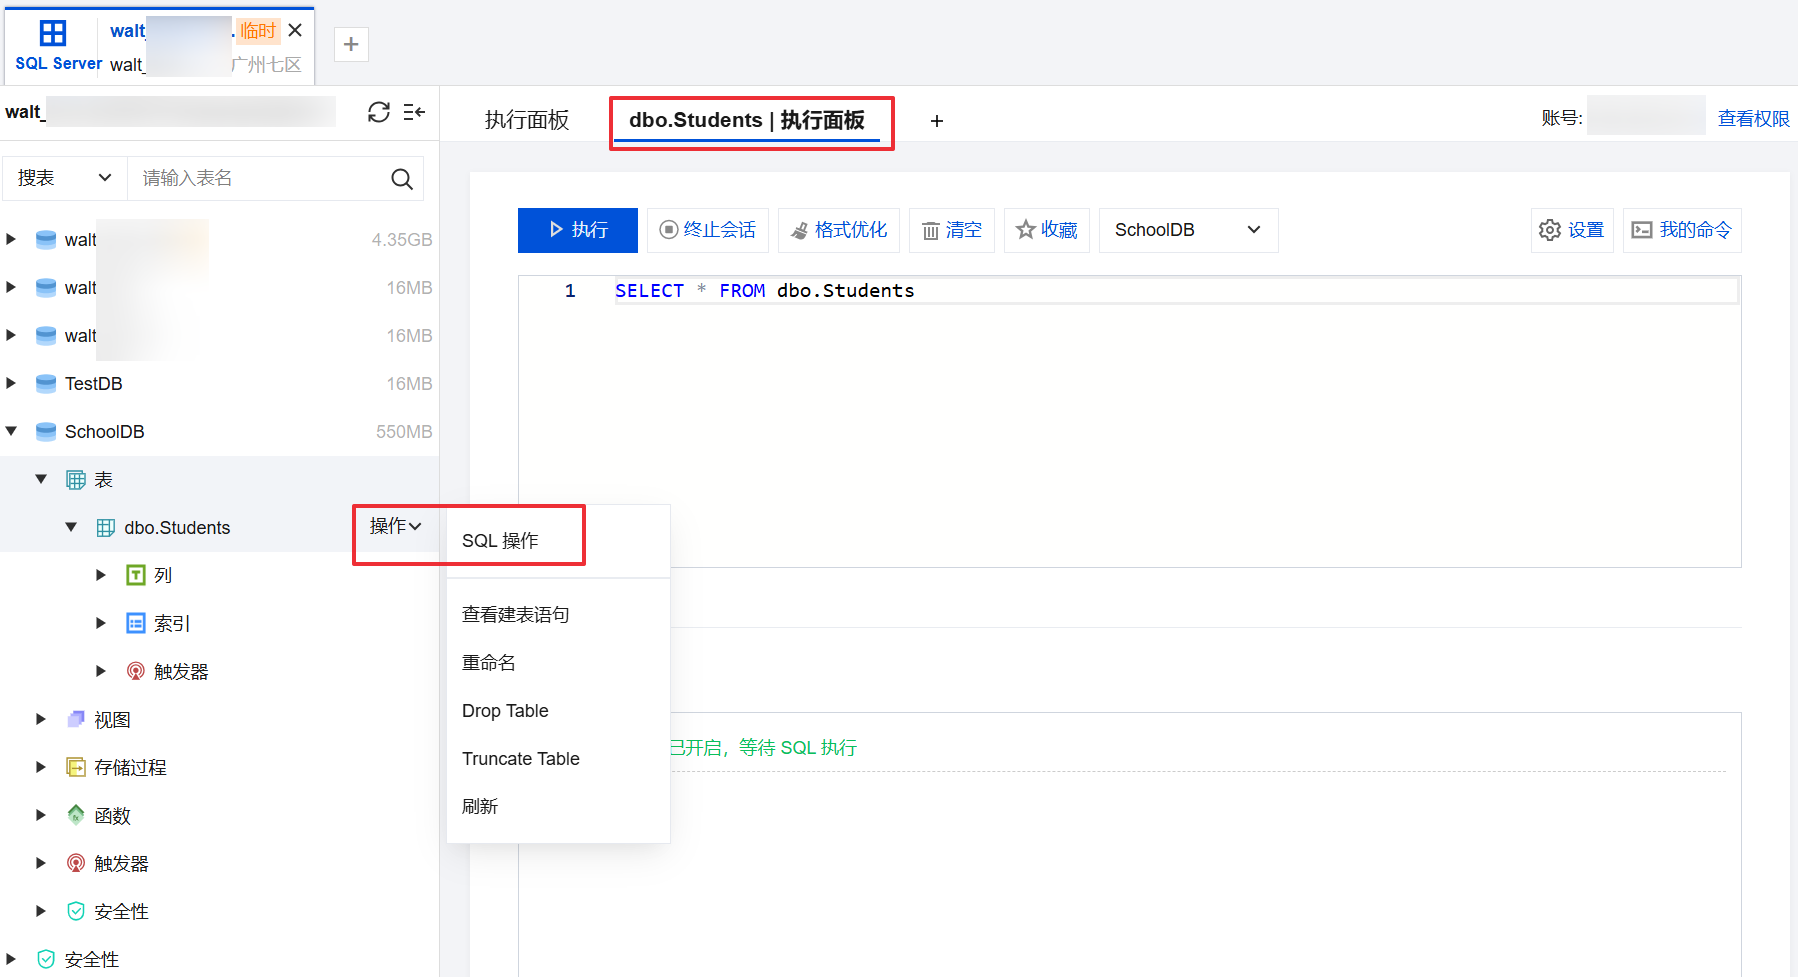Click the 终止会话 stop session button

[x=707, y=230]
